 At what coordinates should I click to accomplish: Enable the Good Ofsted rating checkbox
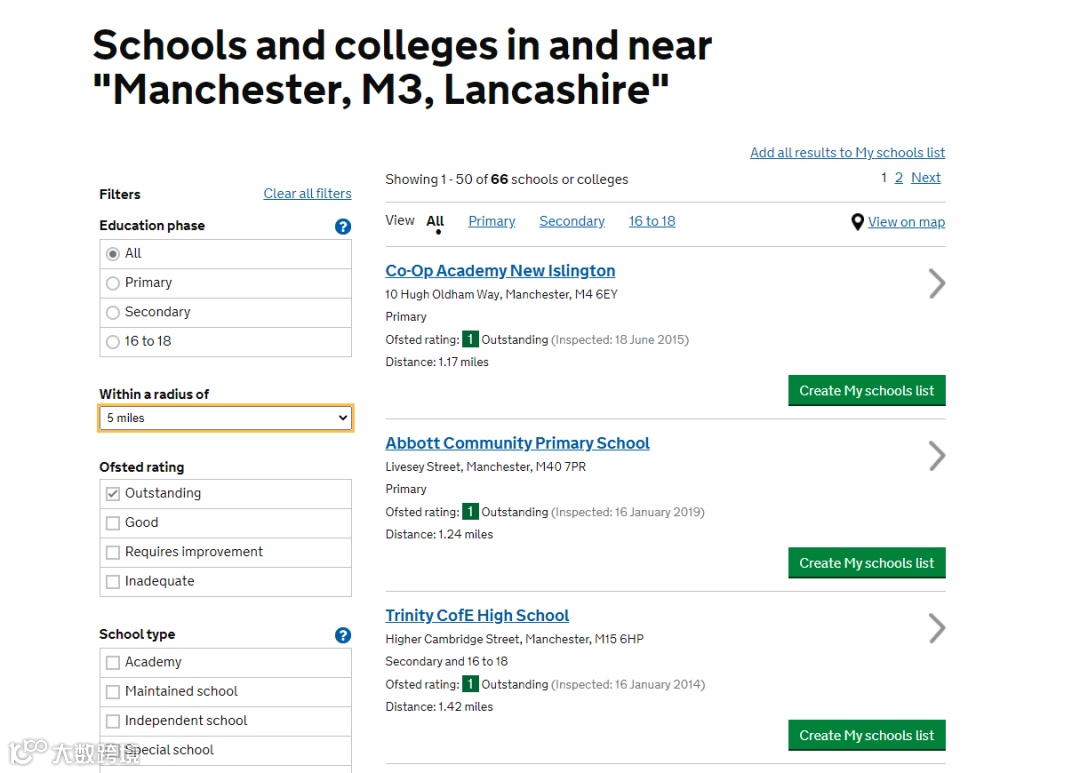[x=113, y=523]
